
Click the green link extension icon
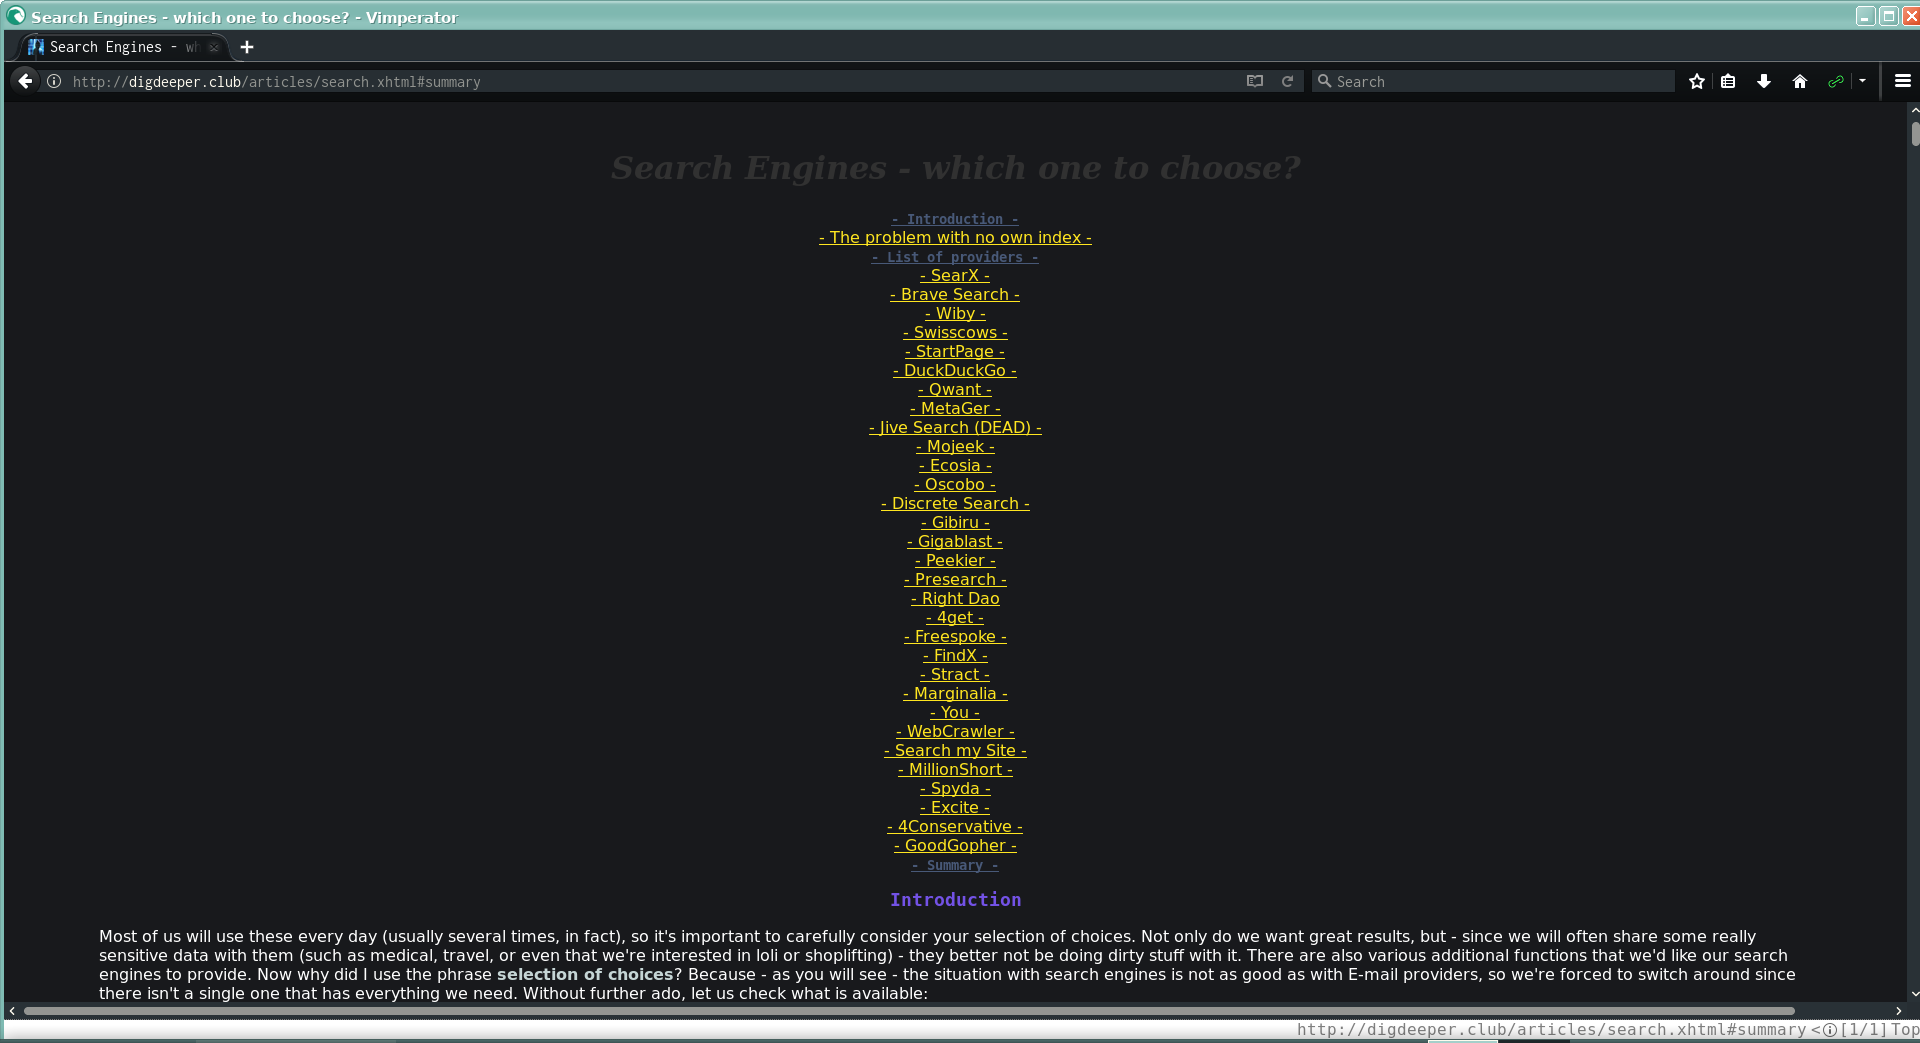1836,81
